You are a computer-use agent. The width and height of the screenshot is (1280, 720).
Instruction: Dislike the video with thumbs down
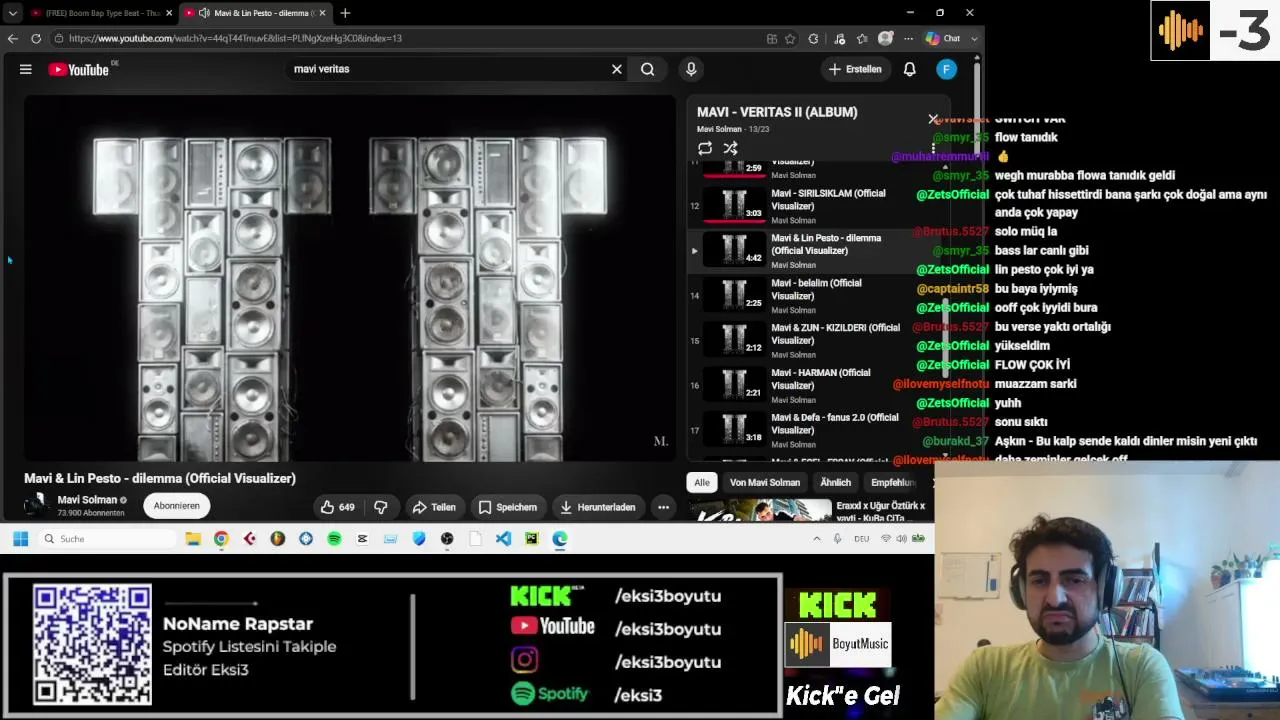(x=381, y=507)
